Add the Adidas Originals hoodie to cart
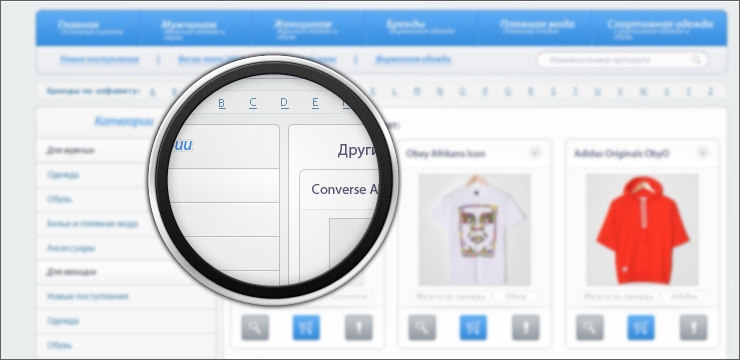Image resolution: width=740 pixels, height=360 pixels. (x=641, y=327)
